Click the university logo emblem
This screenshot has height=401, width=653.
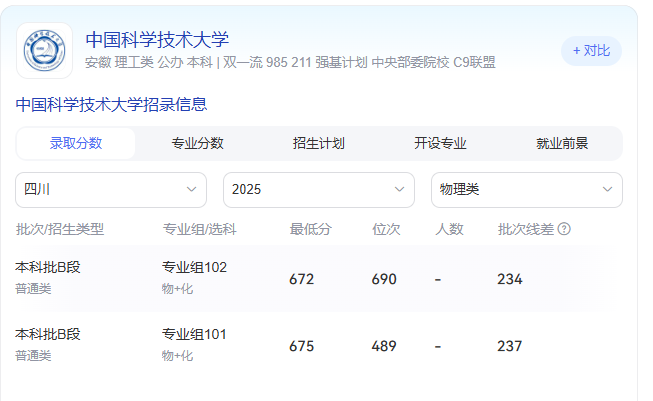click(45, 50)
